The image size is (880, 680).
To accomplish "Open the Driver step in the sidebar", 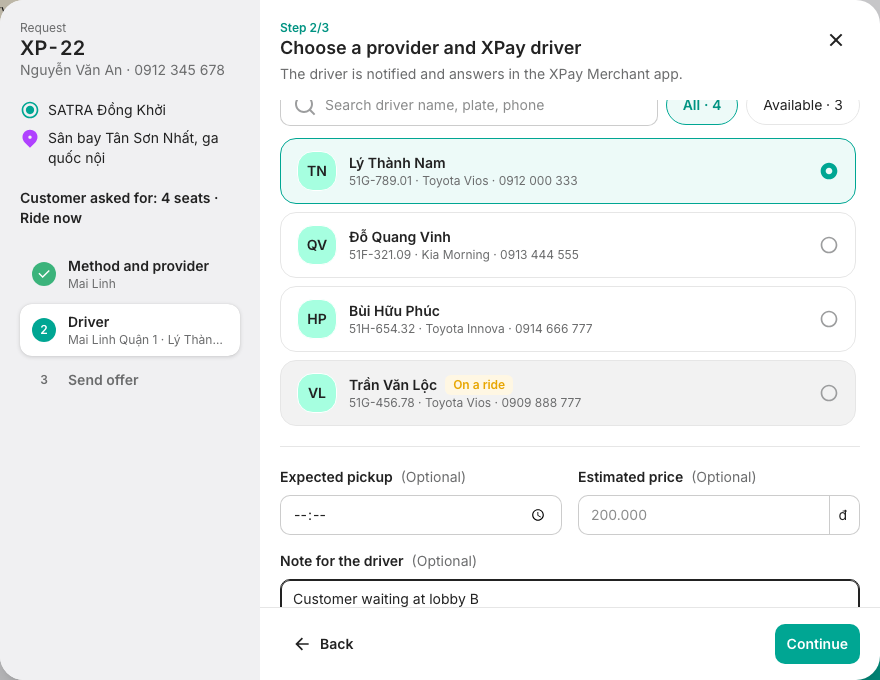I will click(130, 330).
